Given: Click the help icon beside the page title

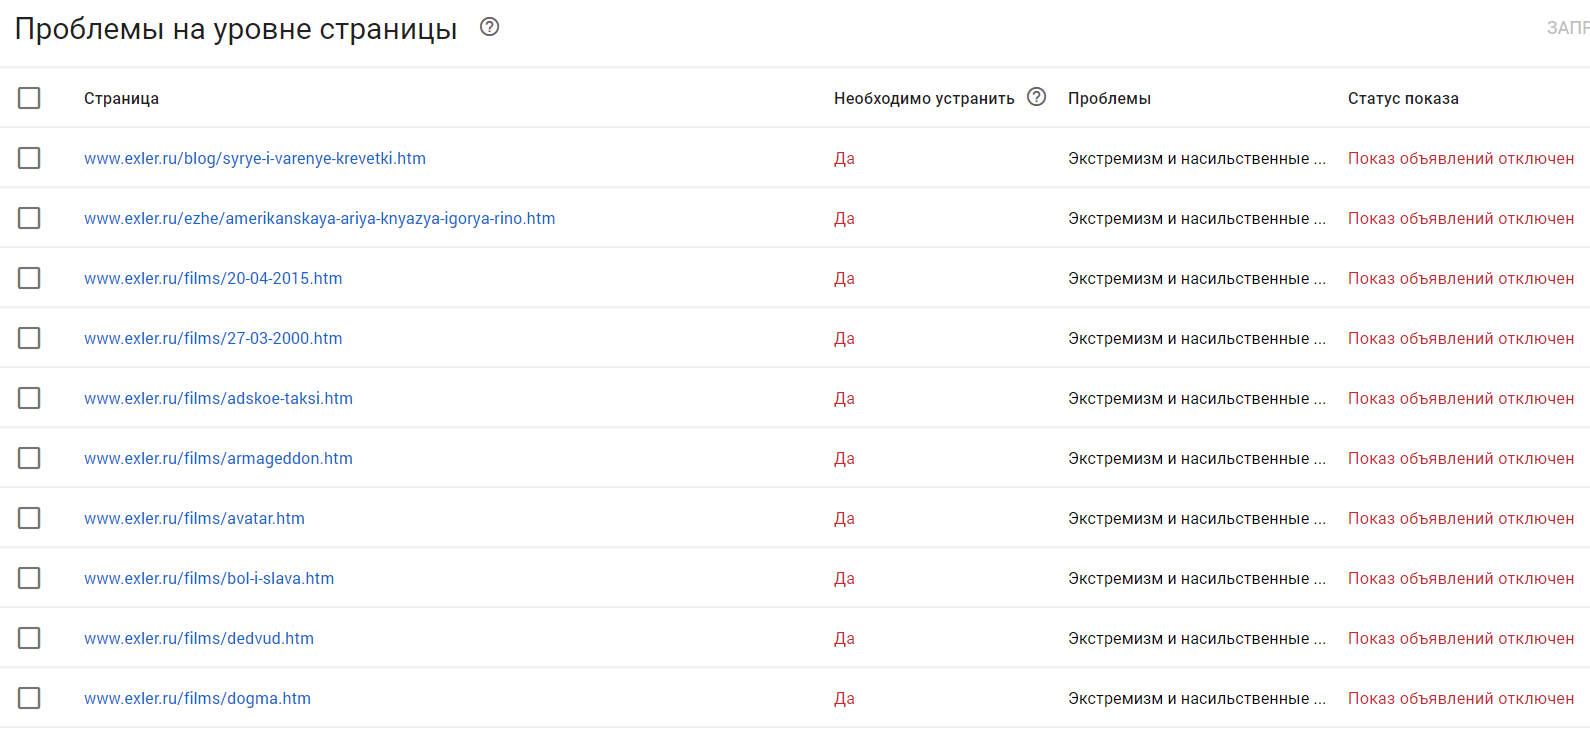Looking at the screenshot, I should [489, 27].
